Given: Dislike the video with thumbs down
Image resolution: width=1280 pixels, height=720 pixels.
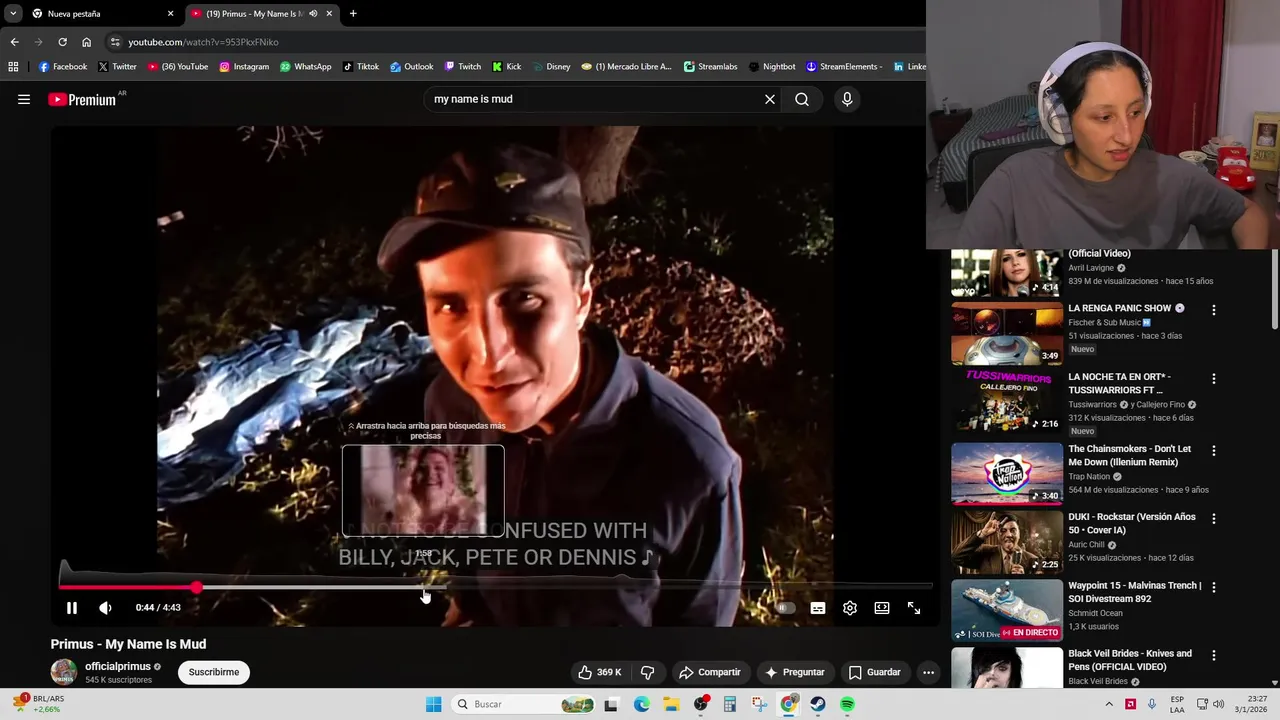Looking at the screenshot, I should click(647, 672).
